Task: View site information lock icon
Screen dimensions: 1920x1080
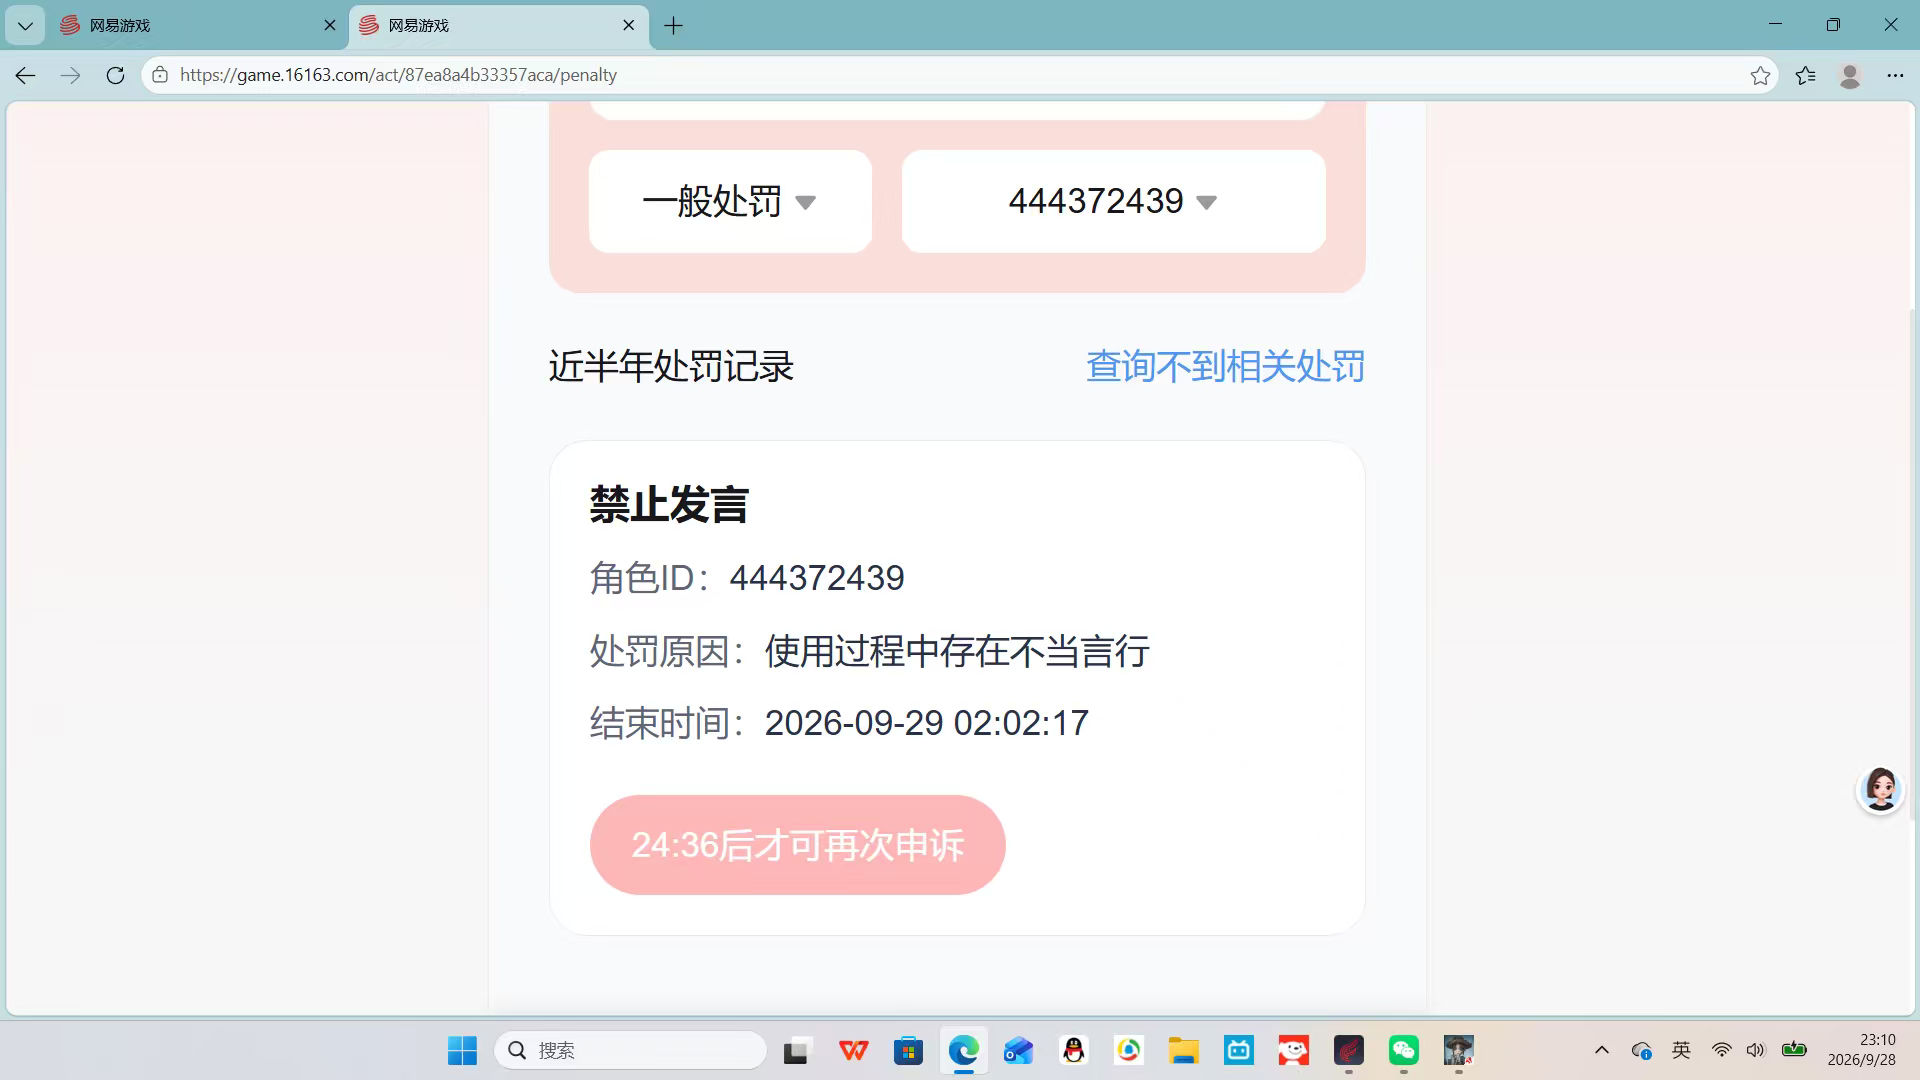Action: pos(160,75)
